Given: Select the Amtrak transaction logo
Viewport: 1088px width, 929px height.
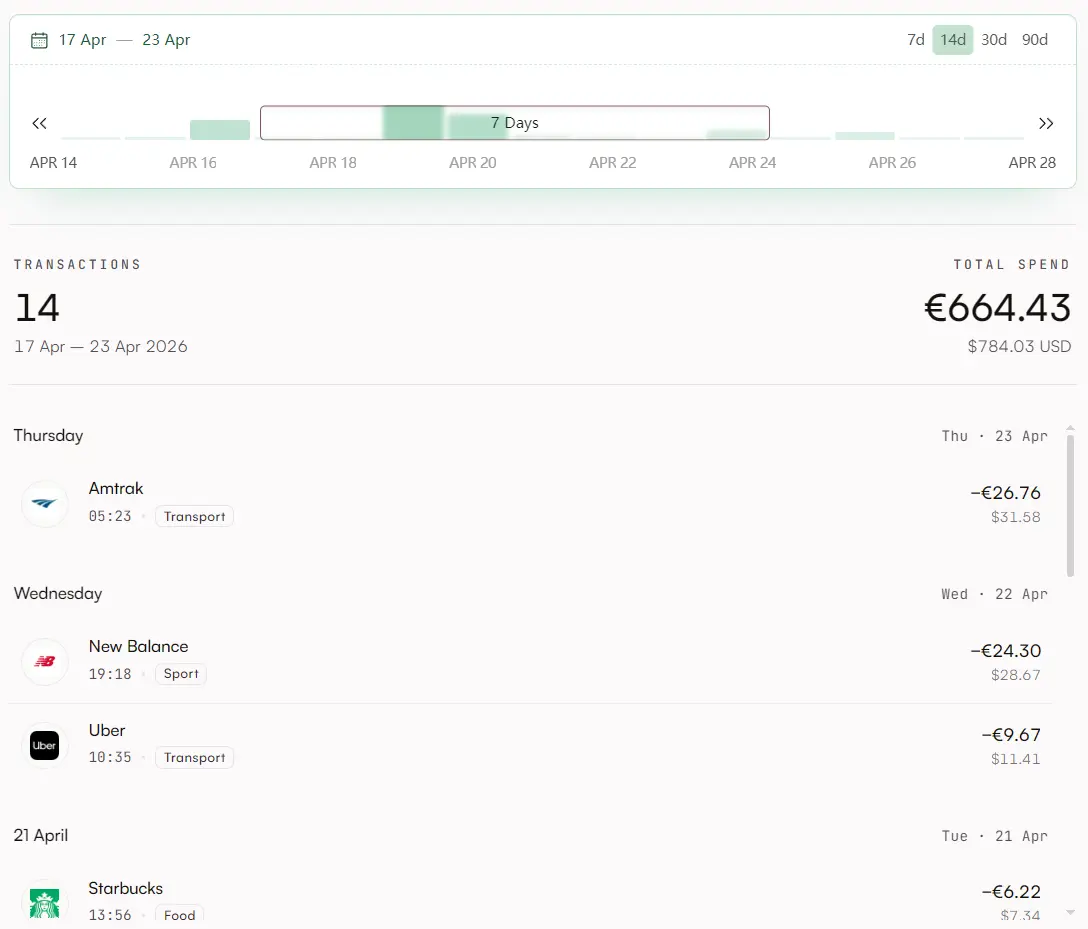Looking at the screenshot, I should [44, 503].
